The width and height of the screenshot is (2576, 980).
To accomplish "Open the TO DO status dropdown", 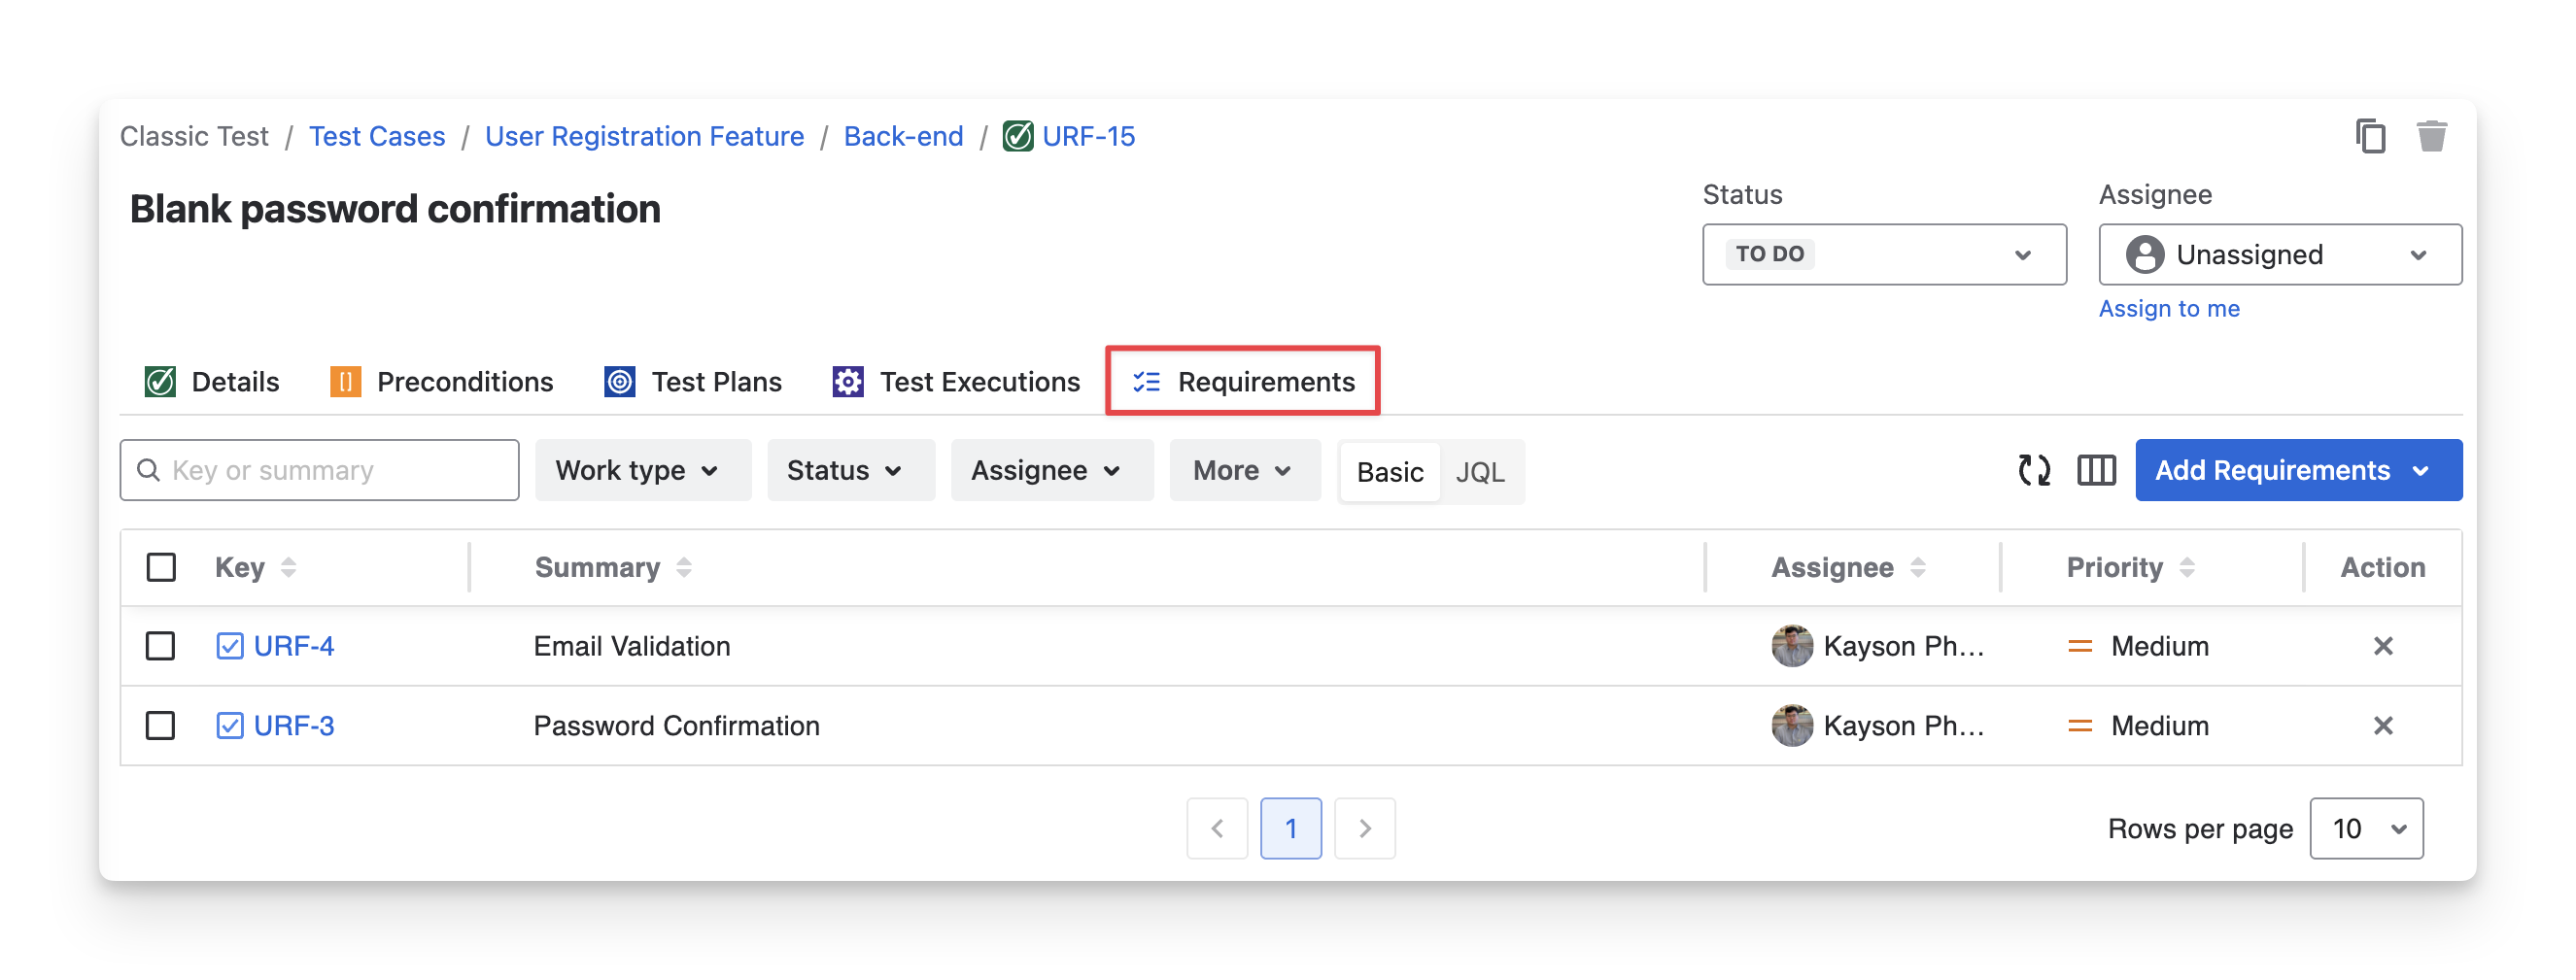I will click(1884, 255).
